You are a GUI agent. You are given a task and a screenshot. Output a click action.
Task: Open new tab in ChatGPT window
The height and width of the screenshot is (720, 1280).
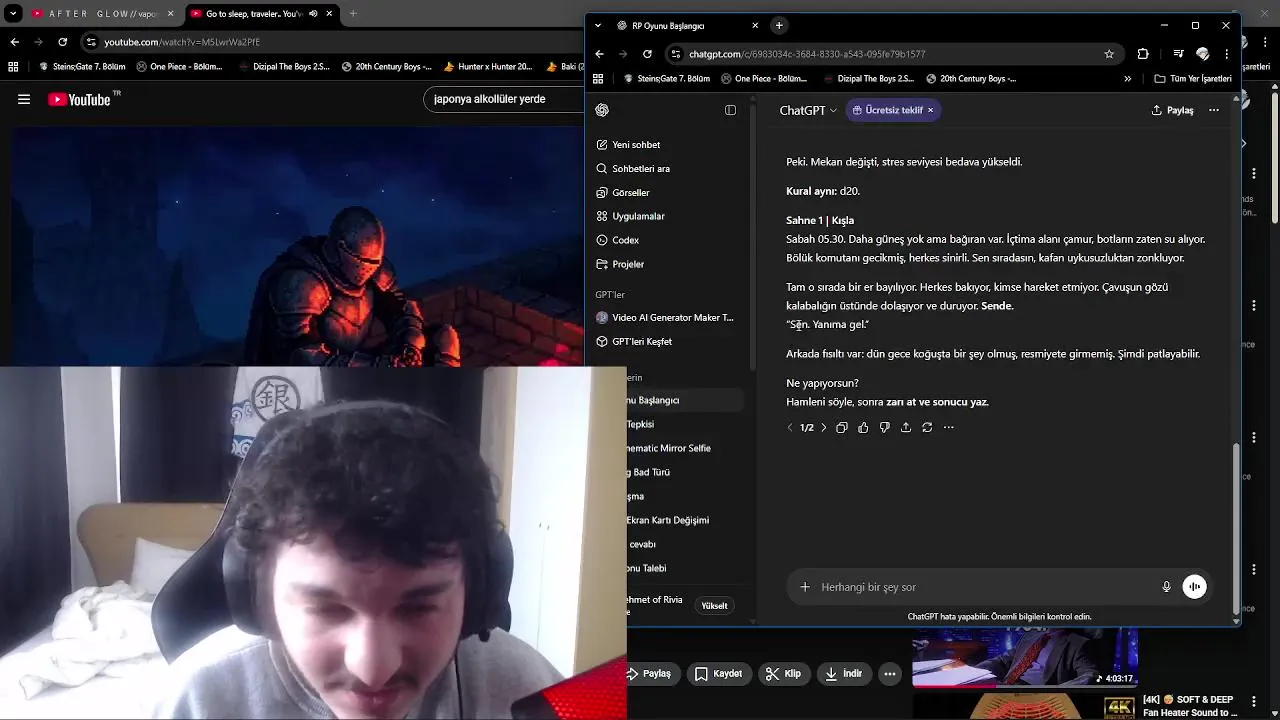coord(779,25)
